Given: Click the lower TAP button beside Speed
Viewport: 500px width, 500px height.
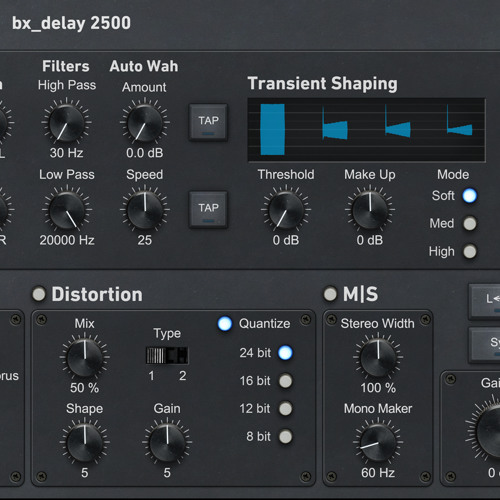Looking at the screenshot, I should pos(208,210).
